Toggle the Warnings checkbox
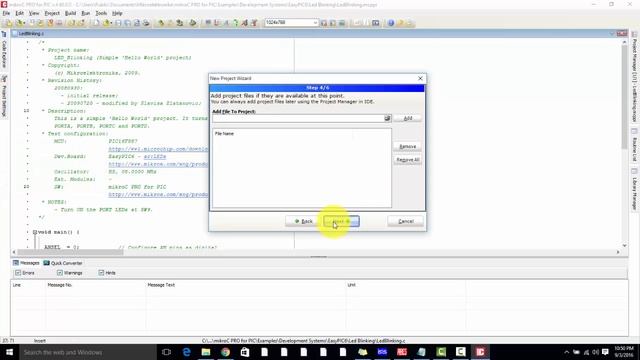Image resolution: width=640 pixels, height=360 pixels. coord(60,273)
